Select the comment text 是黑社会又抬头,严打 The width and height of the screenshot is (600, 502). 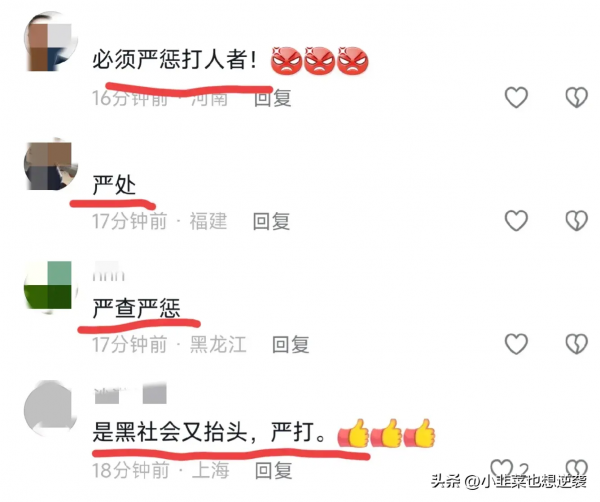[x=210, y=432]
